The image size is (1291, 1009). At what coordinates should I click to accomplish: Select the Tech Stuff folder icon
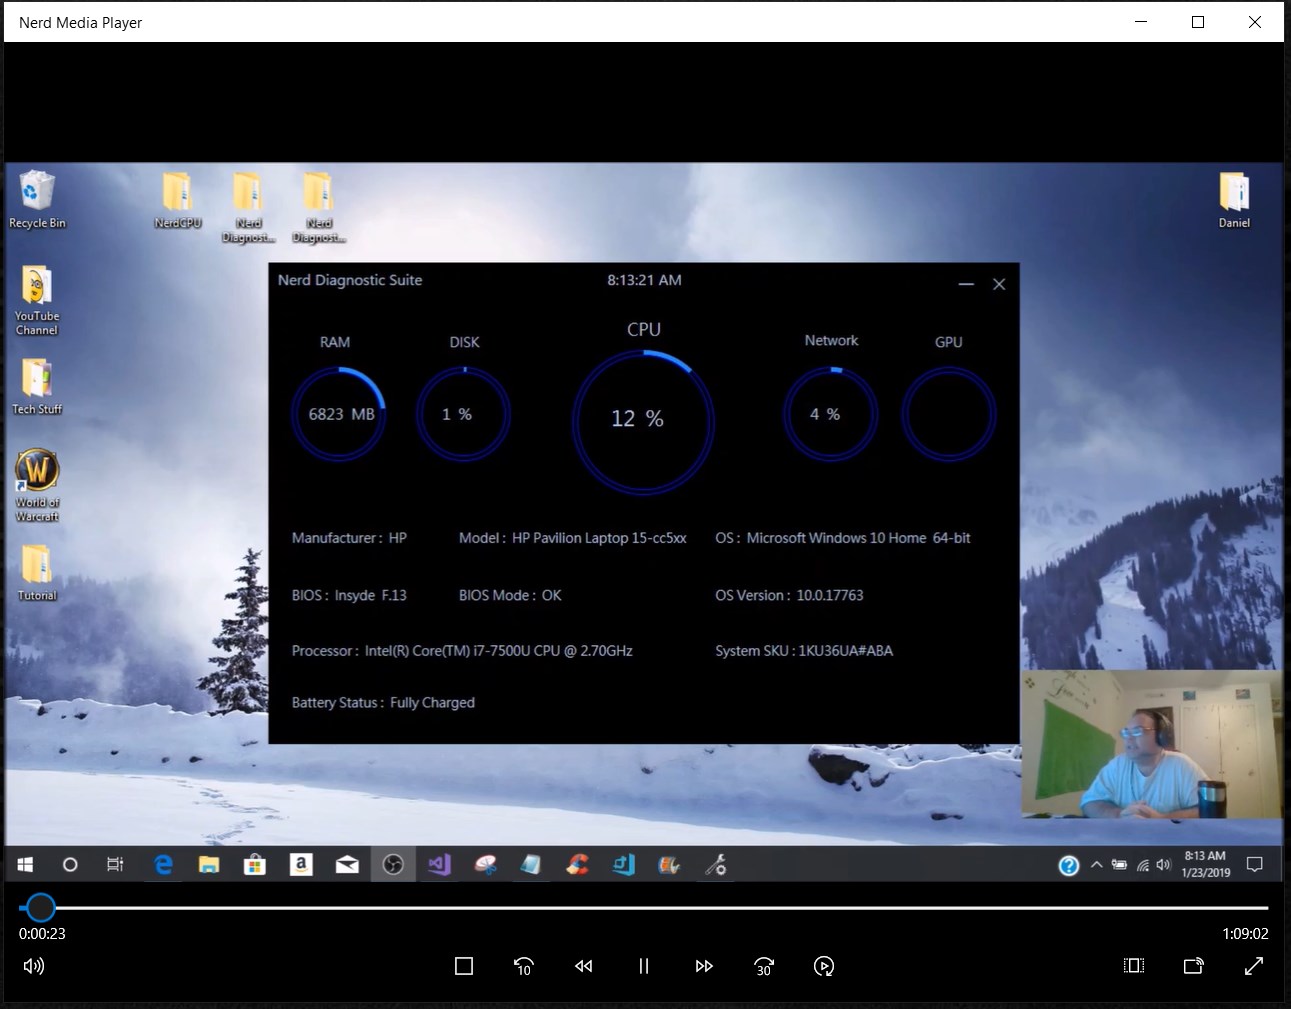tap(37, 386)
